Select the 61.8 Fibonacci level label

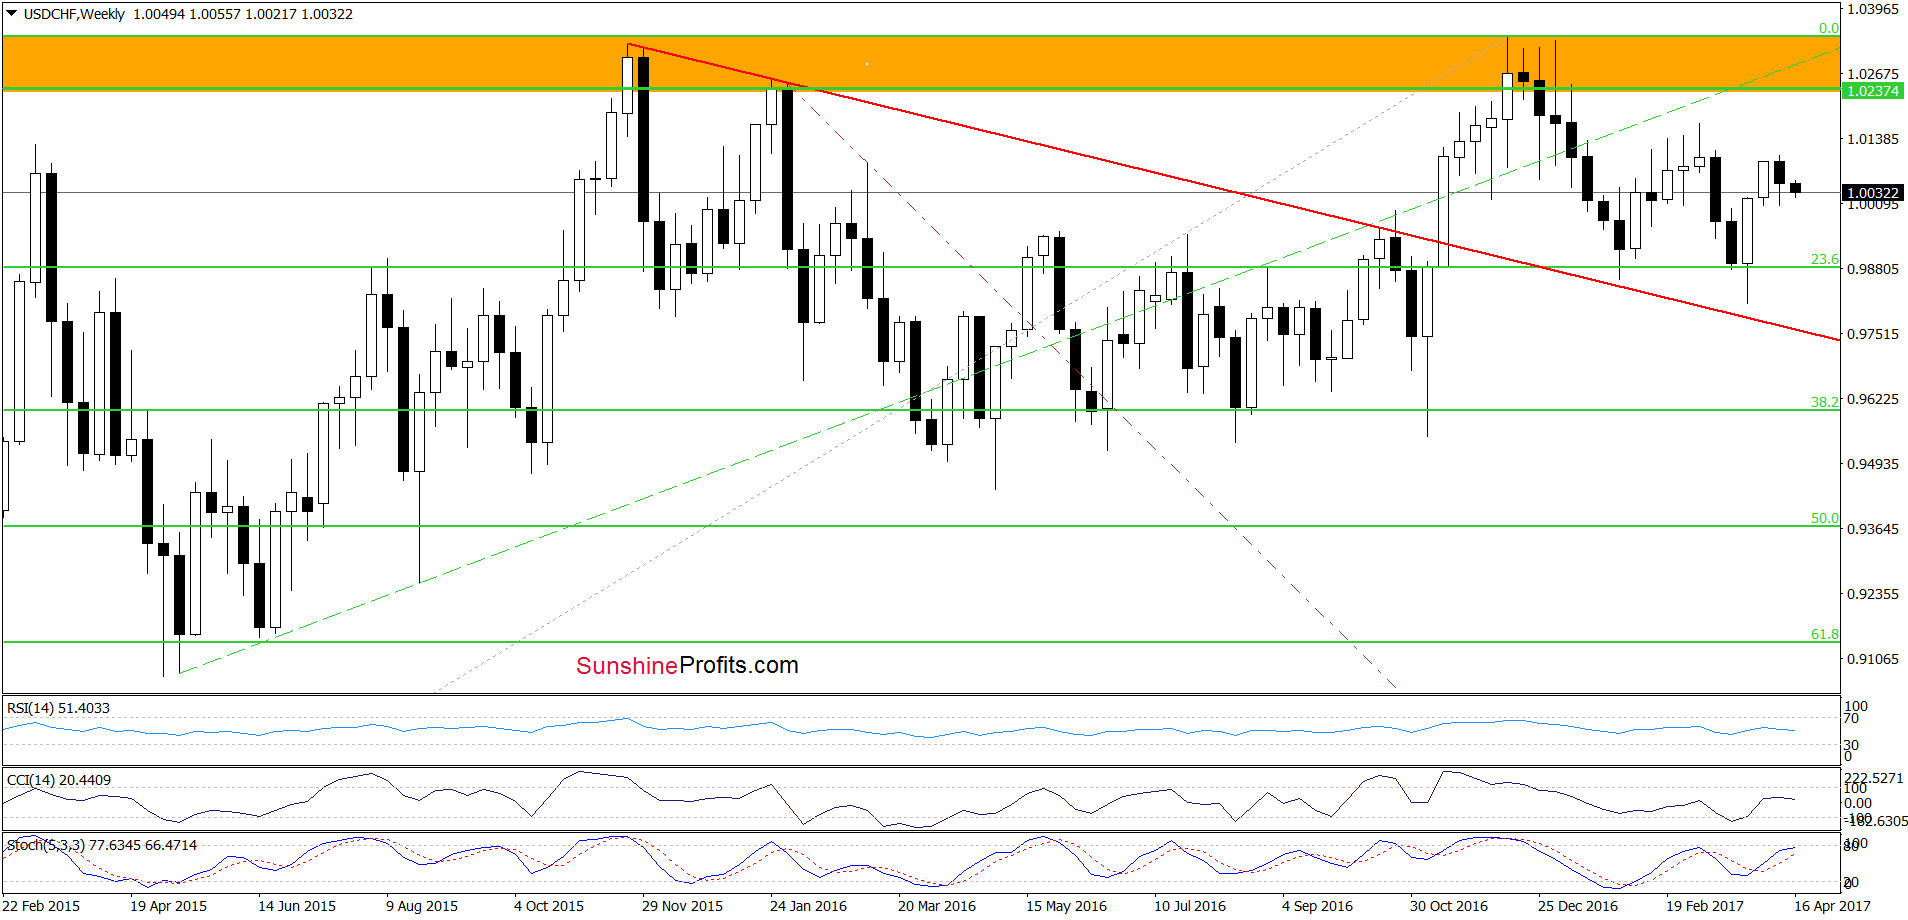click(x=1824, y=634)
